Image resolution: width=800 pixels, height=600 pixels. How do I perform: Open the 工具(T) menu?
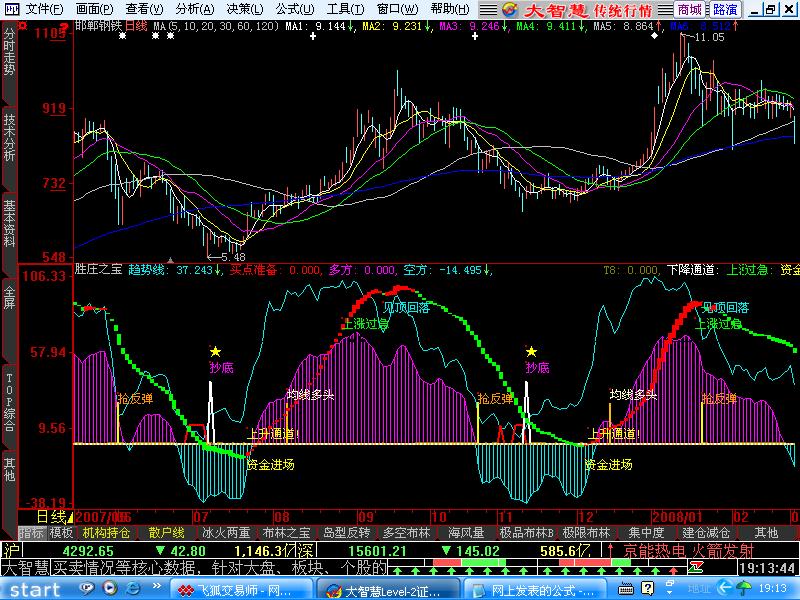345,9
